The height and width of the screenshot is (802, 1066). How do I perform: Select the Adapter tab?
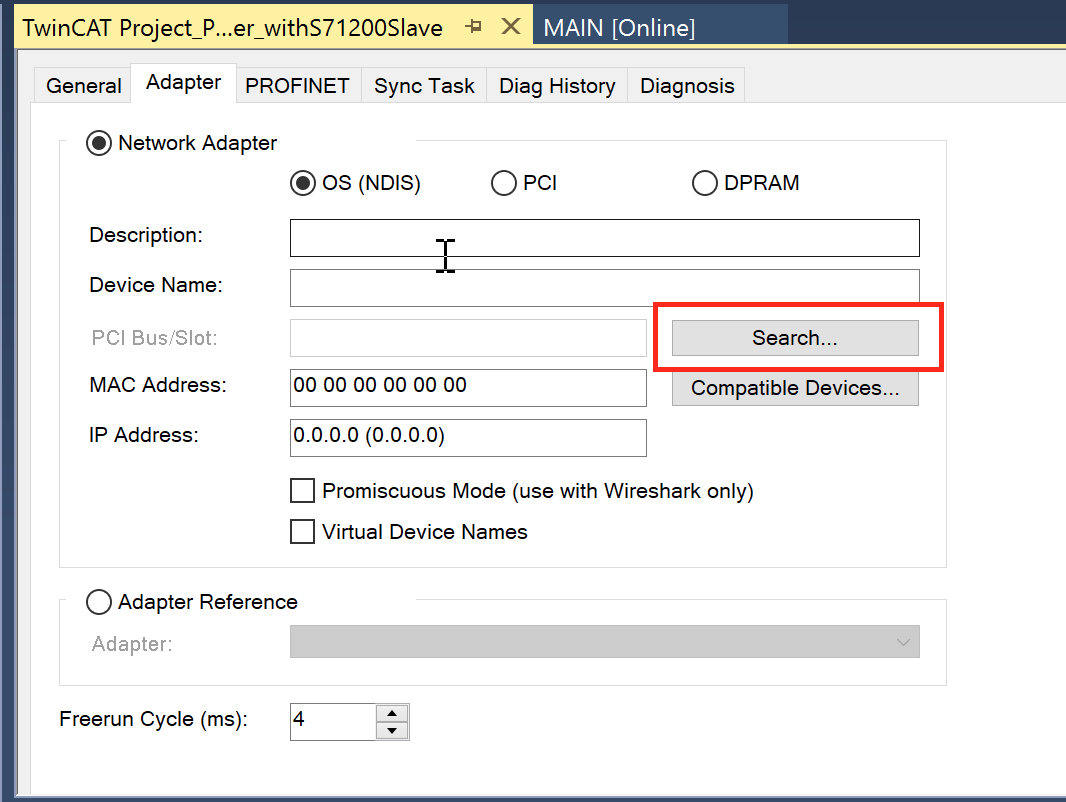point(184,82)
